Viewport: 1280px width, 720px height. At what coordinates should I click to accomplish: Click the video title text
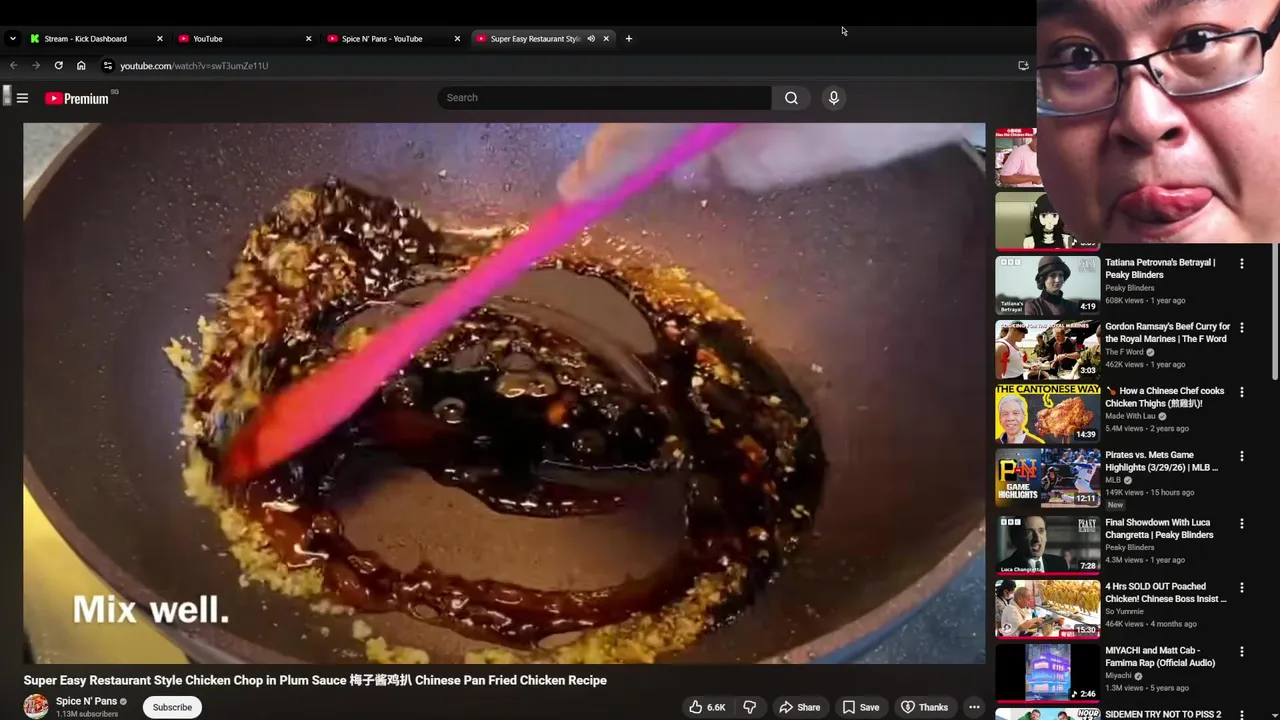tap(315, 680)
